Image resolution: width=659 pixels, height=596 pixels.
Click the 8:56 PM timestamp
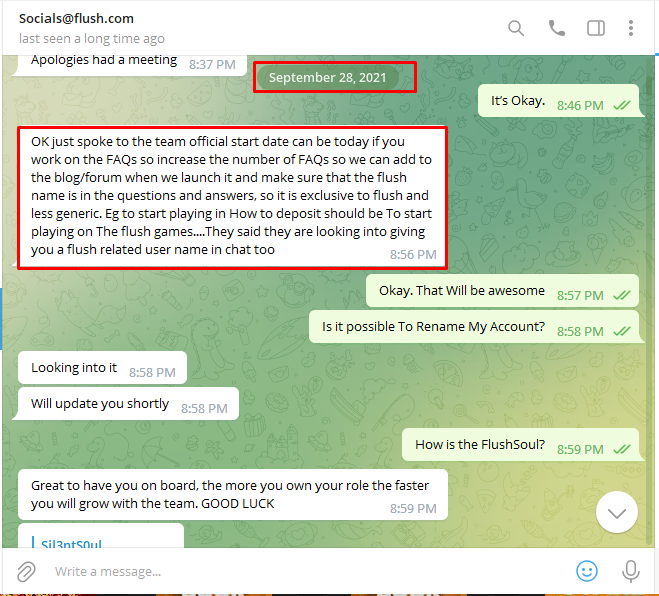coord(413,255)
